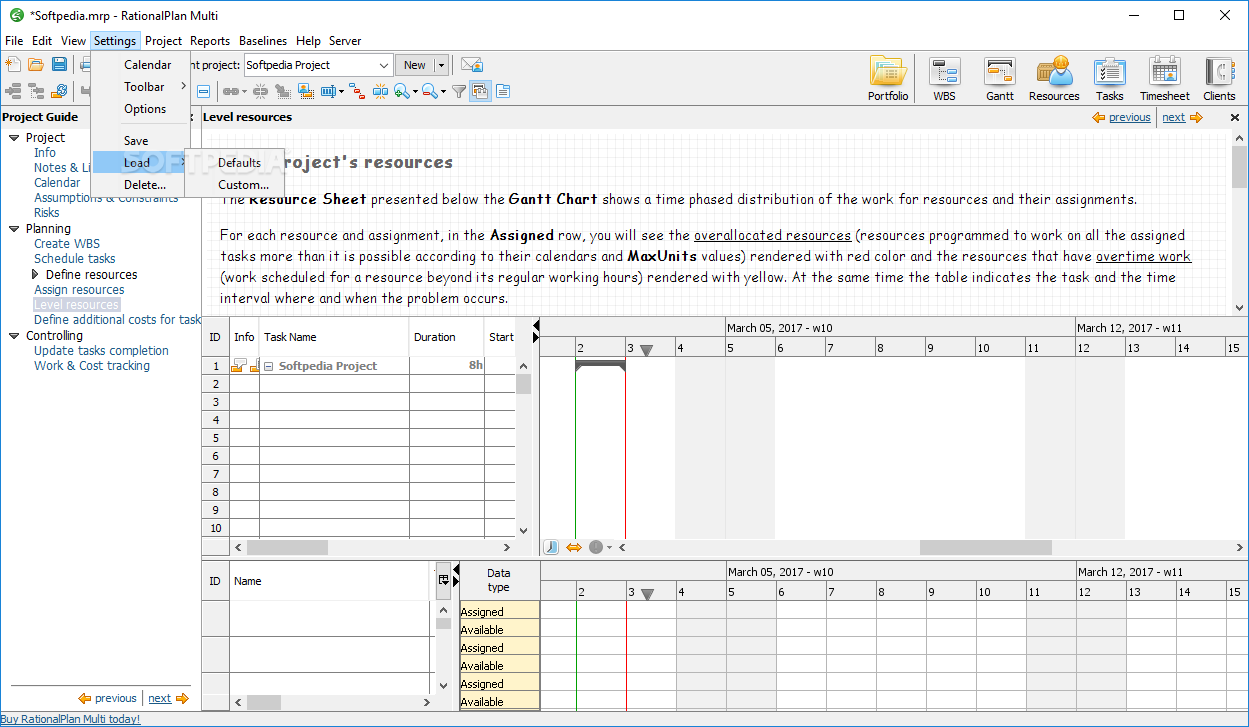This screenshot has height=727, width=1249.
Task: Click the unlink tasks icon
Action: (x=260, y=91)
